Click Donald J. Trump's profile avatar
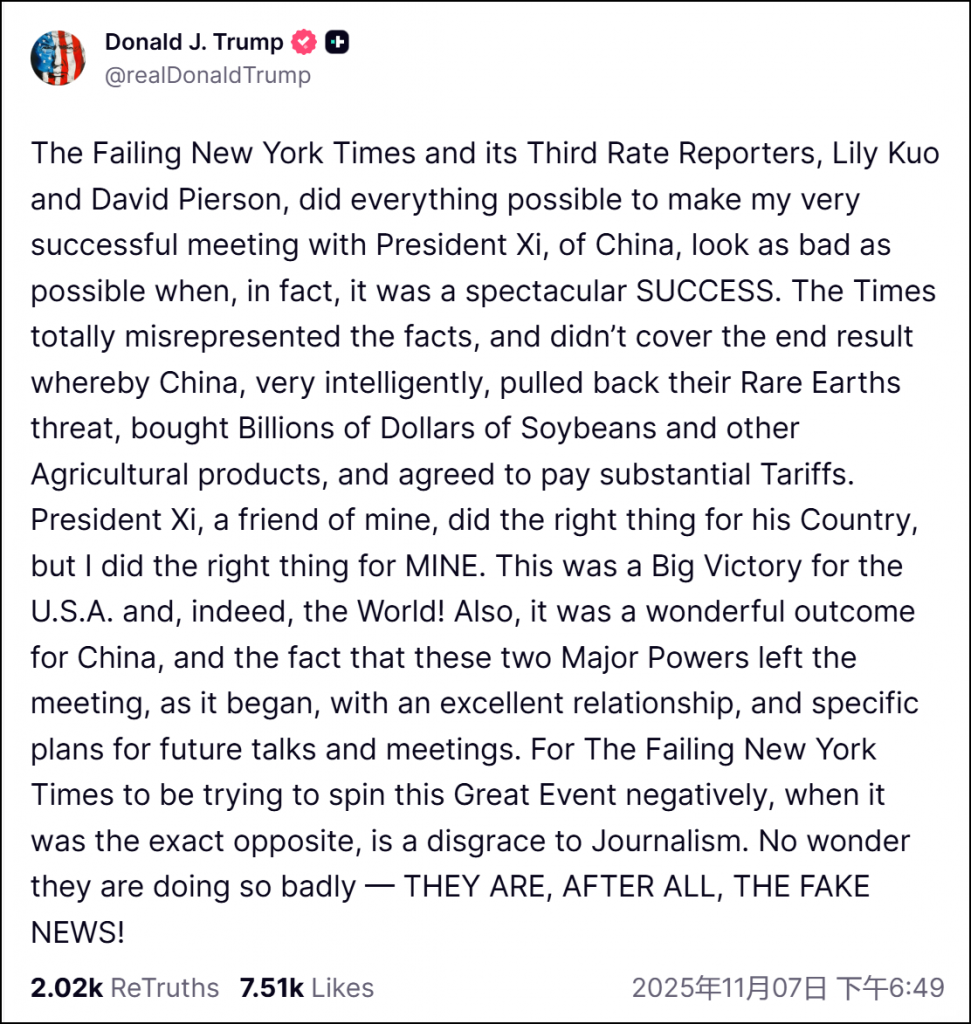Viewport: 971px width, 1024px height. pyautogui.click(x=58, y=58)
